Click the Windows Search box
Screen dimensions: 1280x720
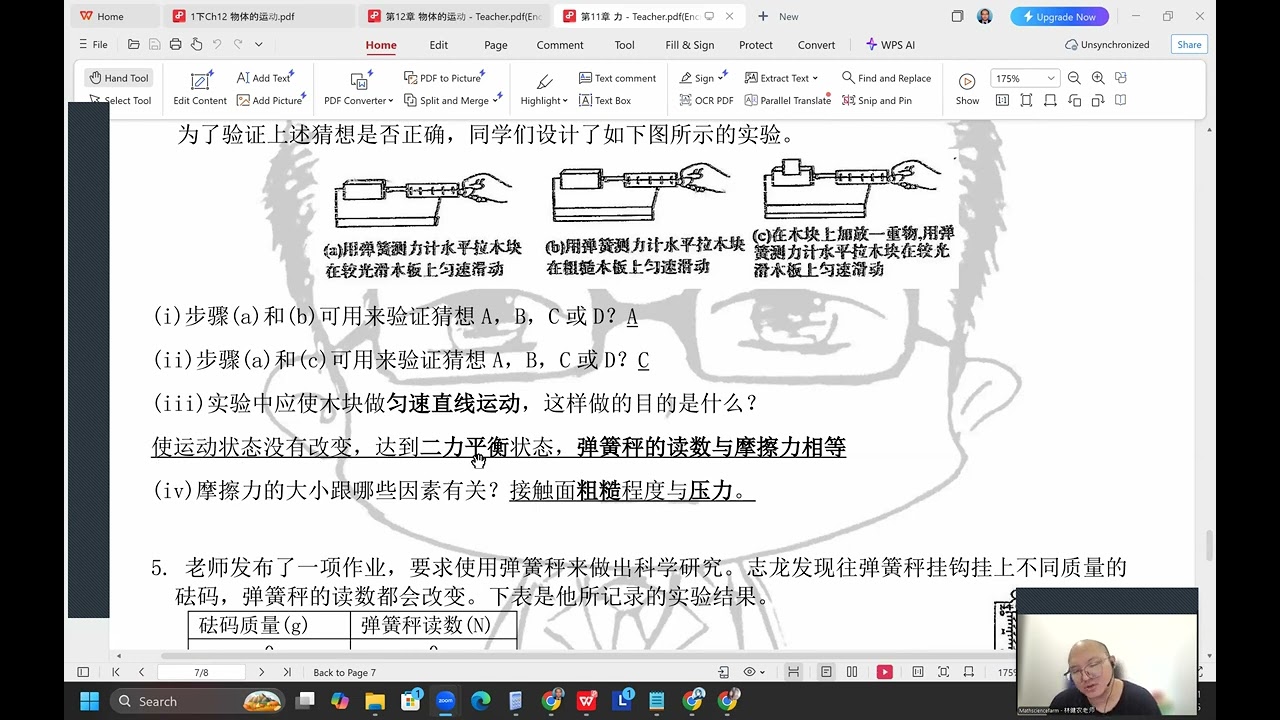(x=197, y=701)
